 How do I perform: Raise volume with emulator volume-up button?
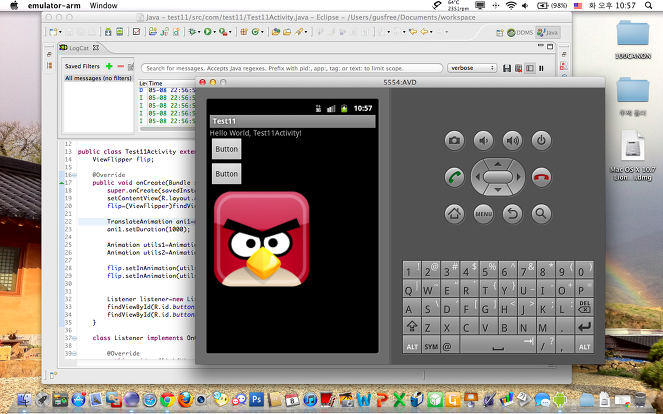tap(512, 140)
